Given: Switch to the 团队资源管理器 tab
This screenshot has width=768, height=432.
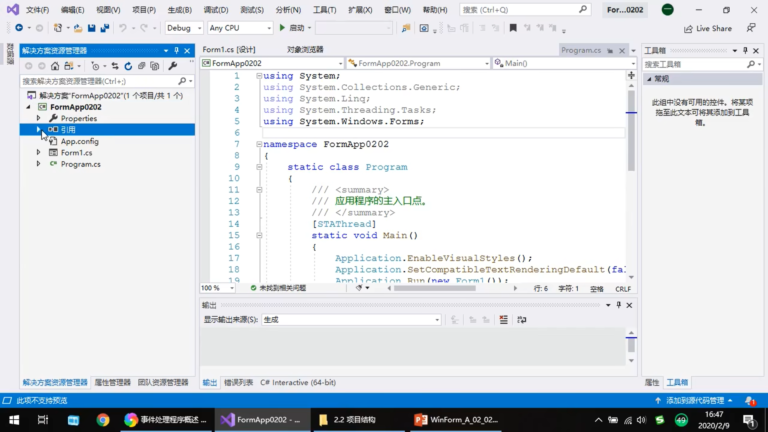Looking at the screenshot, I should (163, 383).
